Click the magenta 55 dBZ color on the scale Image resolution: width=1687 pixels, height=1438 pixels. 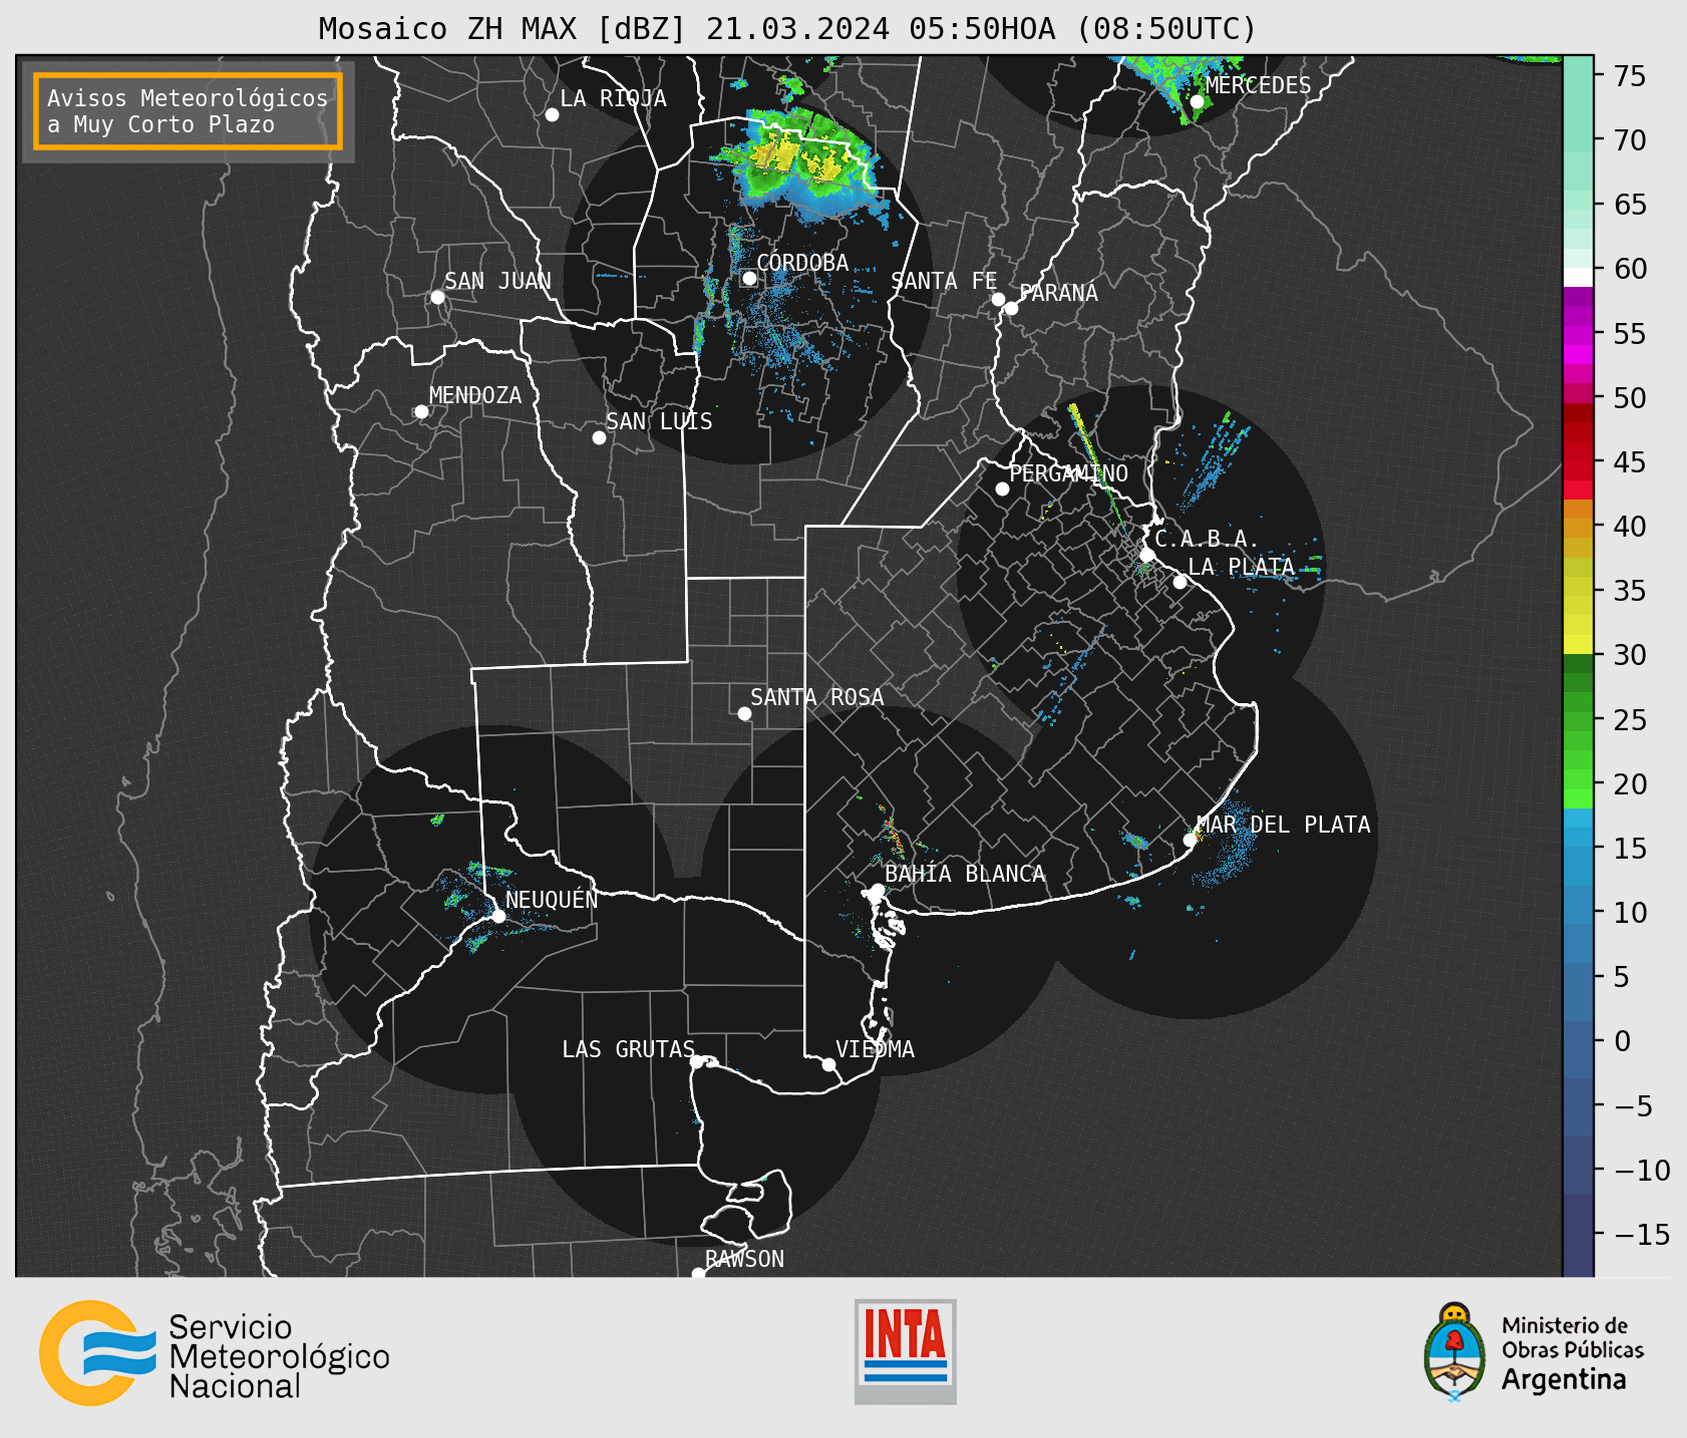click(x=1577, y=333)
